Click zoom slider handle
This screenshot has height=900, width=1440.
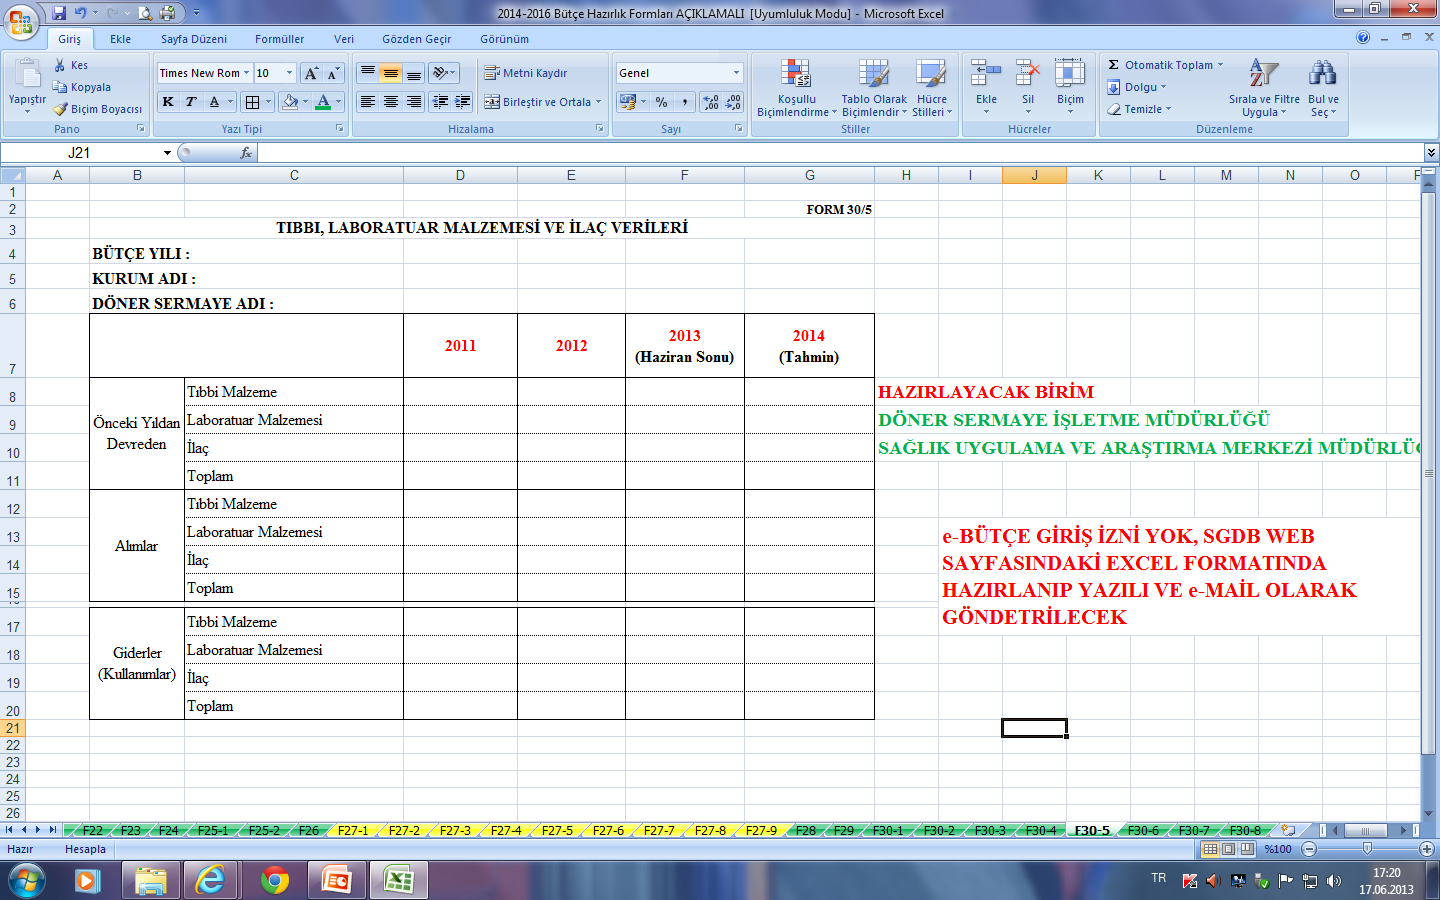coord(1367,849)
